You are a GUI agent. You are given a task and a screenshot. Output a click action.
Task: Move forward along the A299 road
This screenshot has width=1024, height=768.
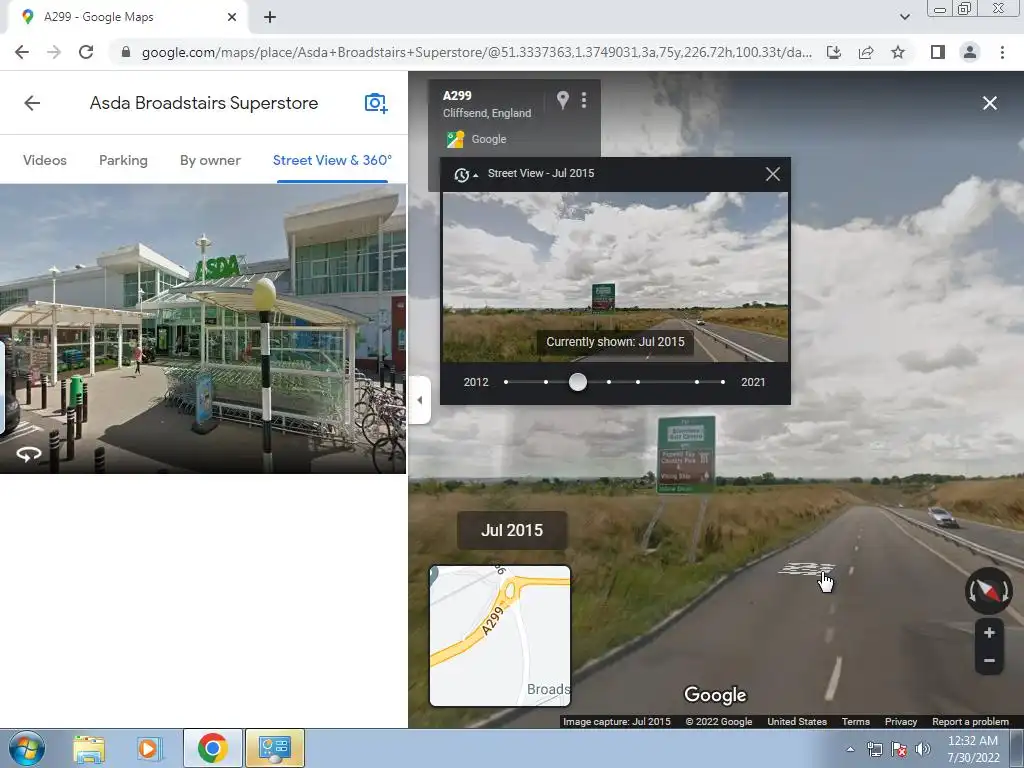click(807, 568)
